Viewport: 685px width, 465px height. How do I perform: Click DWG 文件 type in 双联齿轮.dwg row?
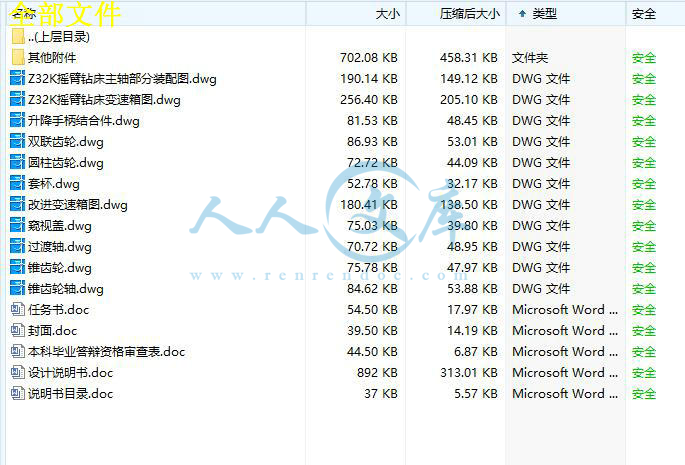point(541,142)
